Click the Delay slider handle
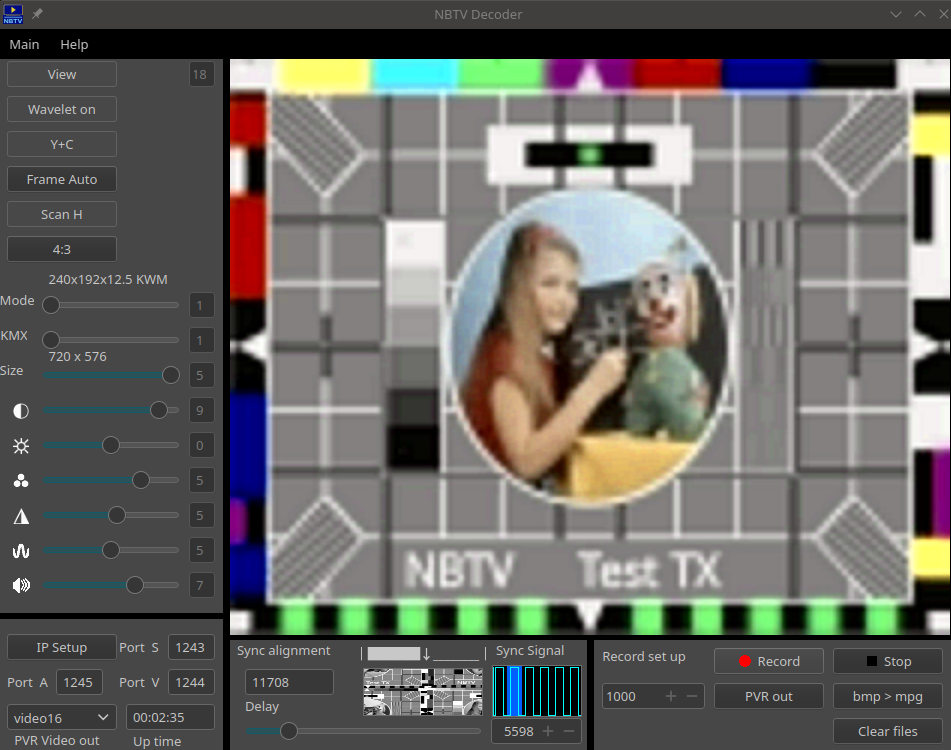The width and height of the screenshot is (951, 750). point(289,731)
